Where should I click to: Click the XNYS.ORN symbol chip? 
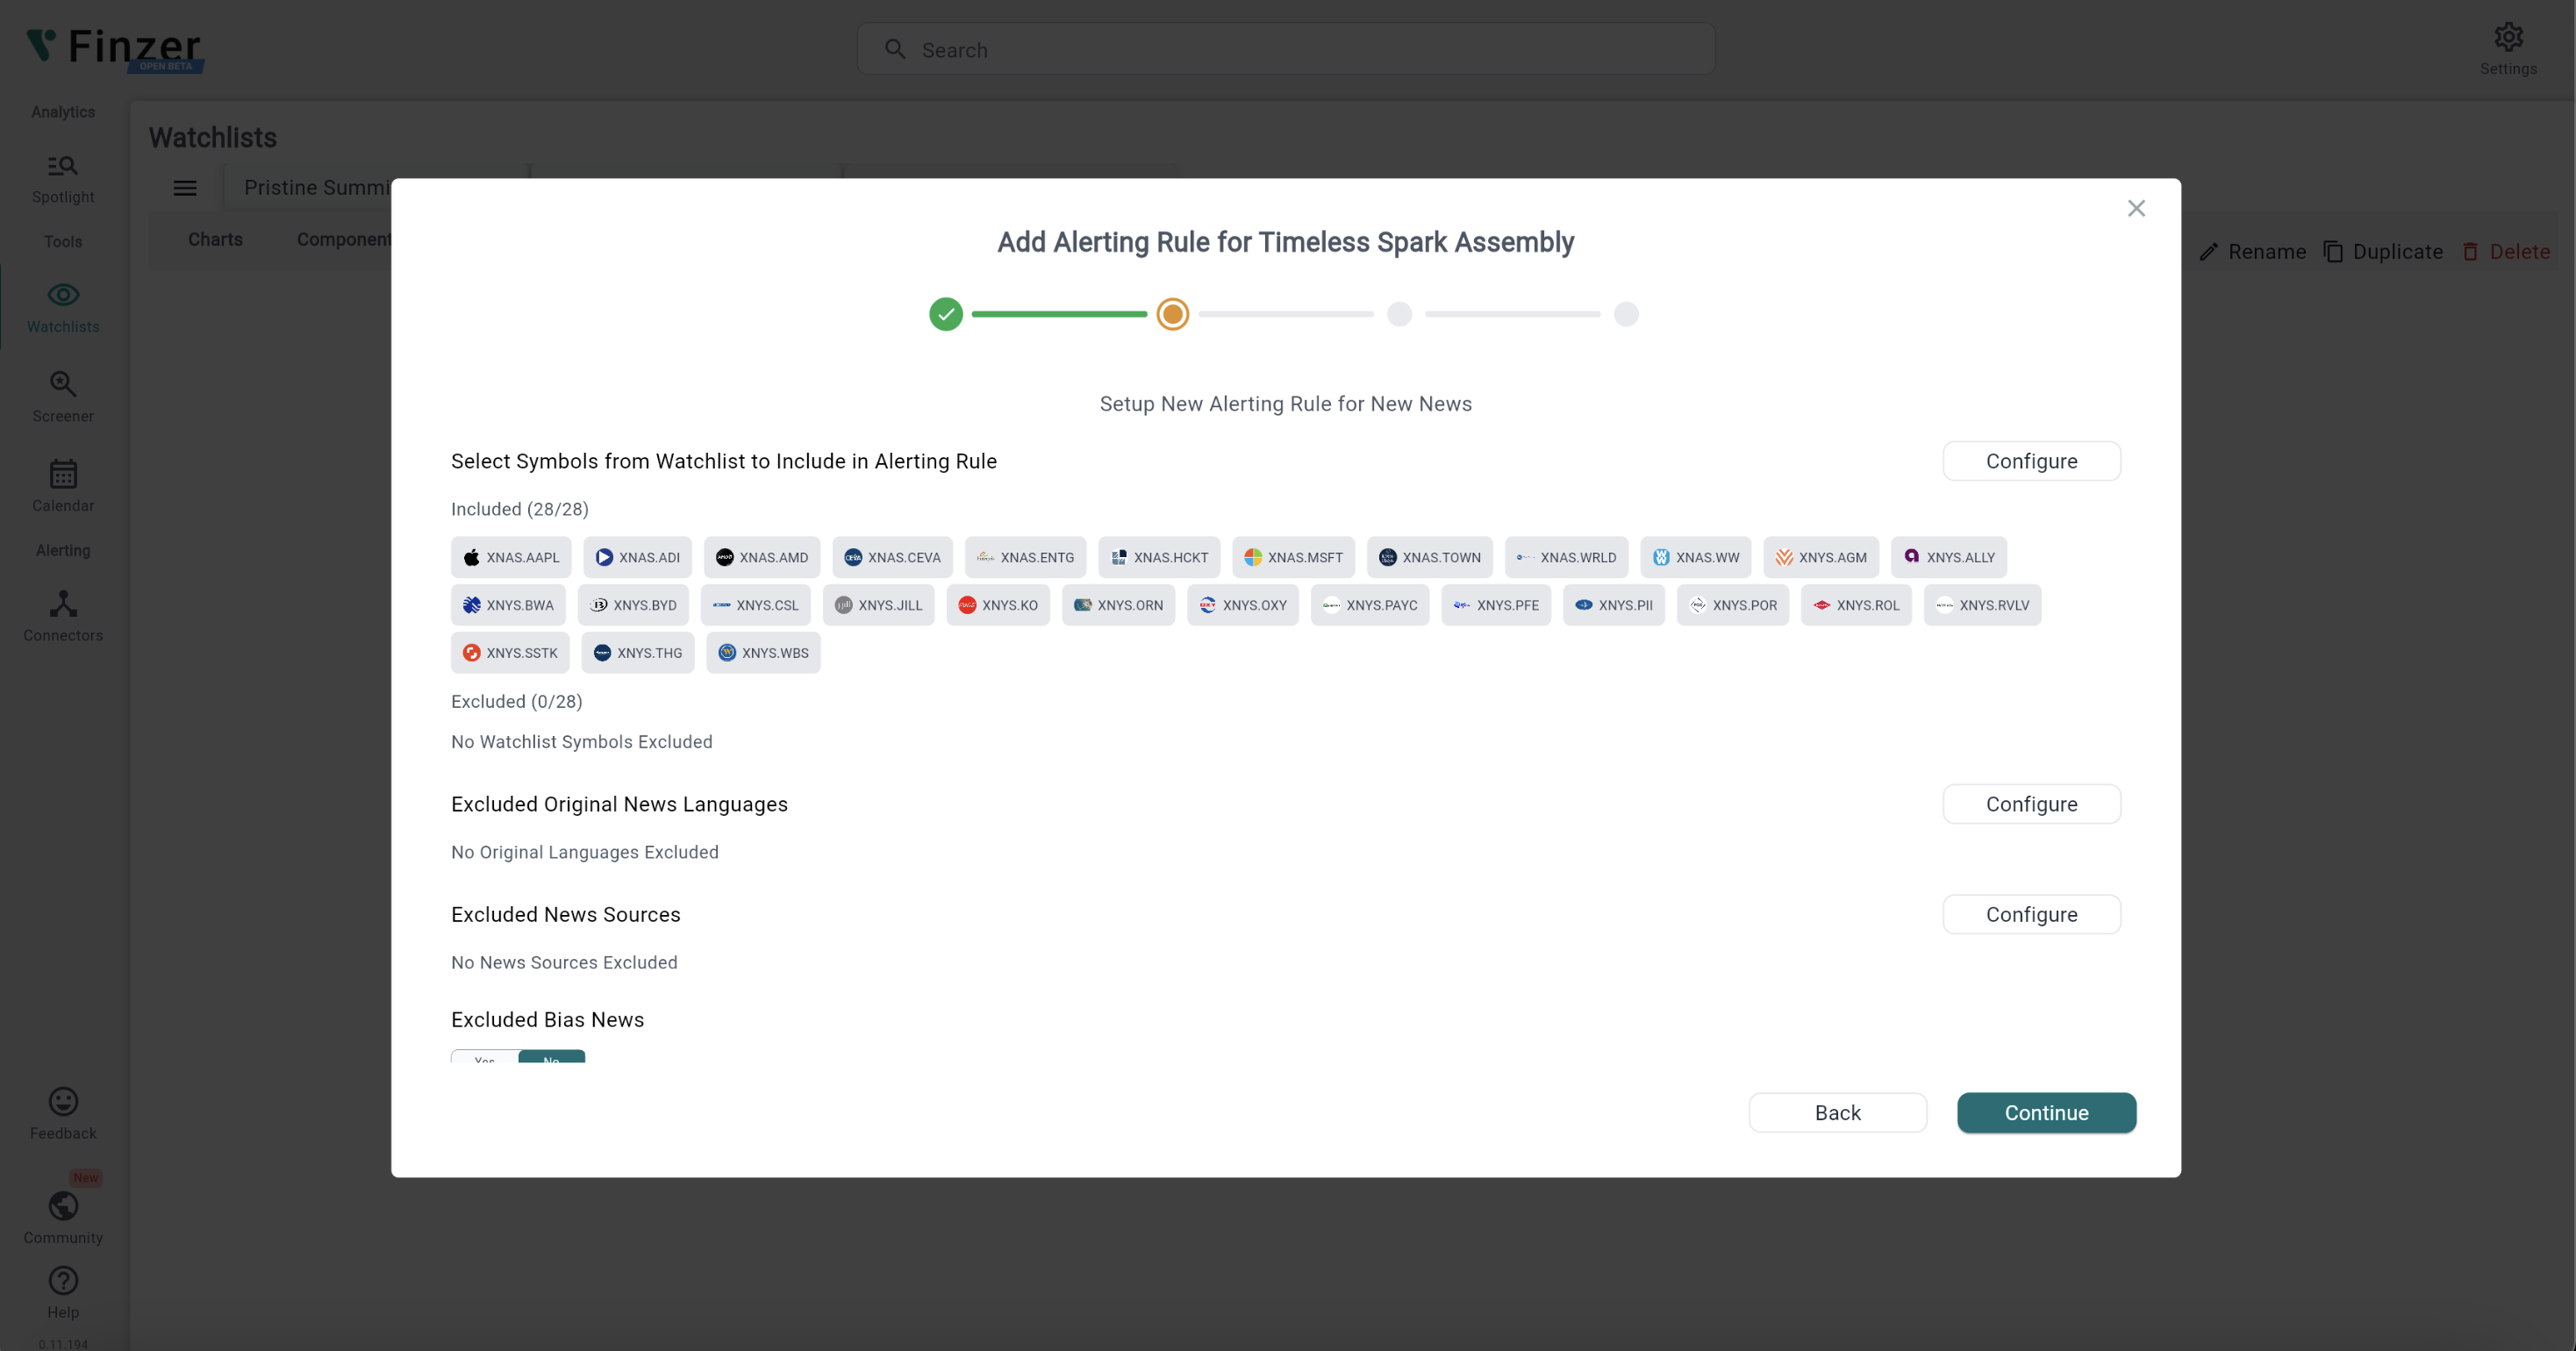point(1118,605)
